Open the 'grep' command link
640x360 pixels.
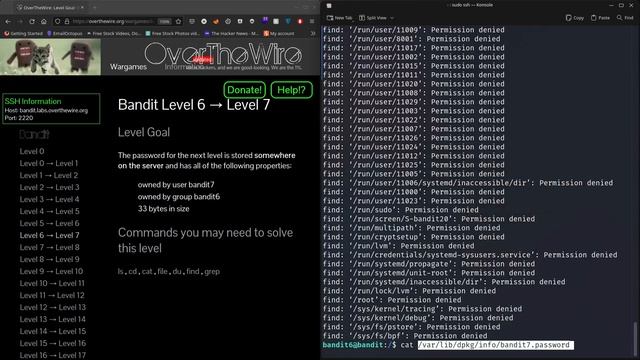[x=212, y=272]
